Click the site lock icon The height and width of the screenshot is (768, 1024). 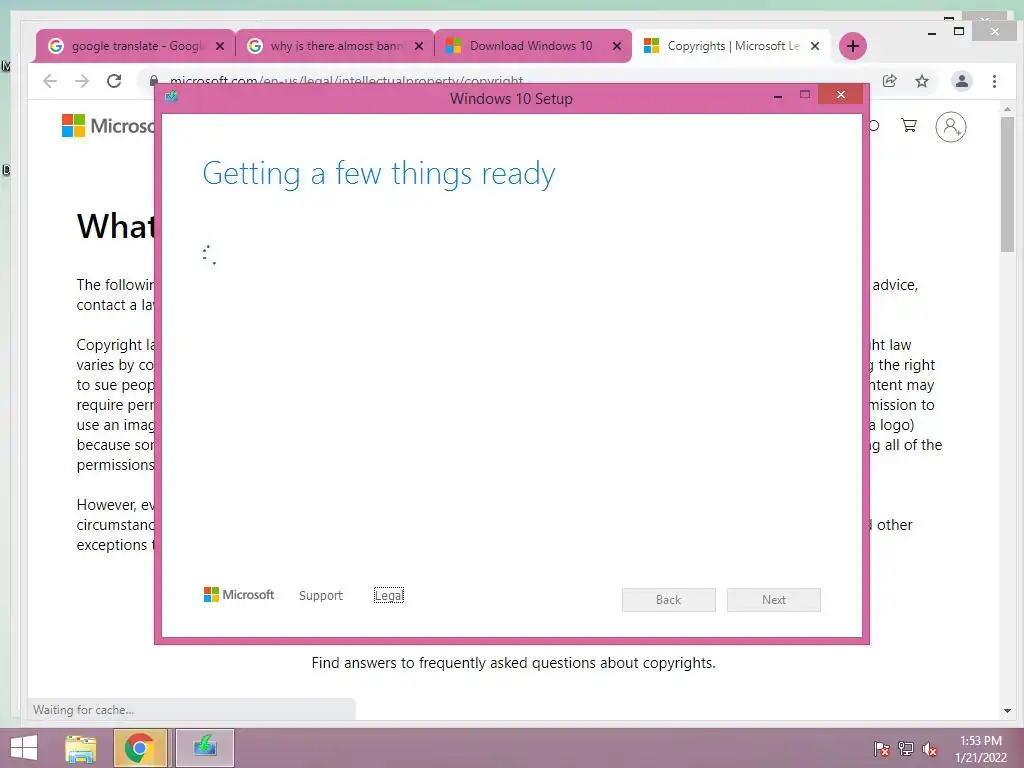153,81
